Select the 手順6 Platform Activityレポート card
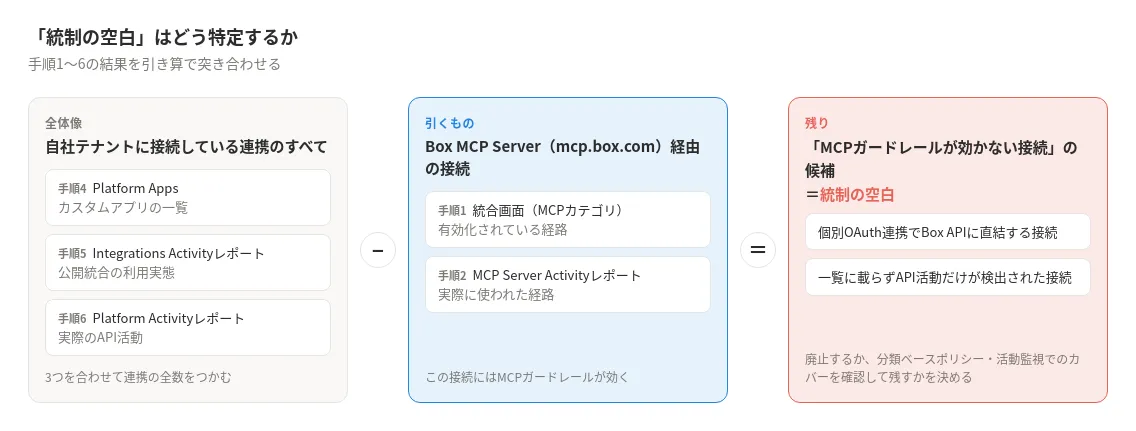 pos(188,327)
